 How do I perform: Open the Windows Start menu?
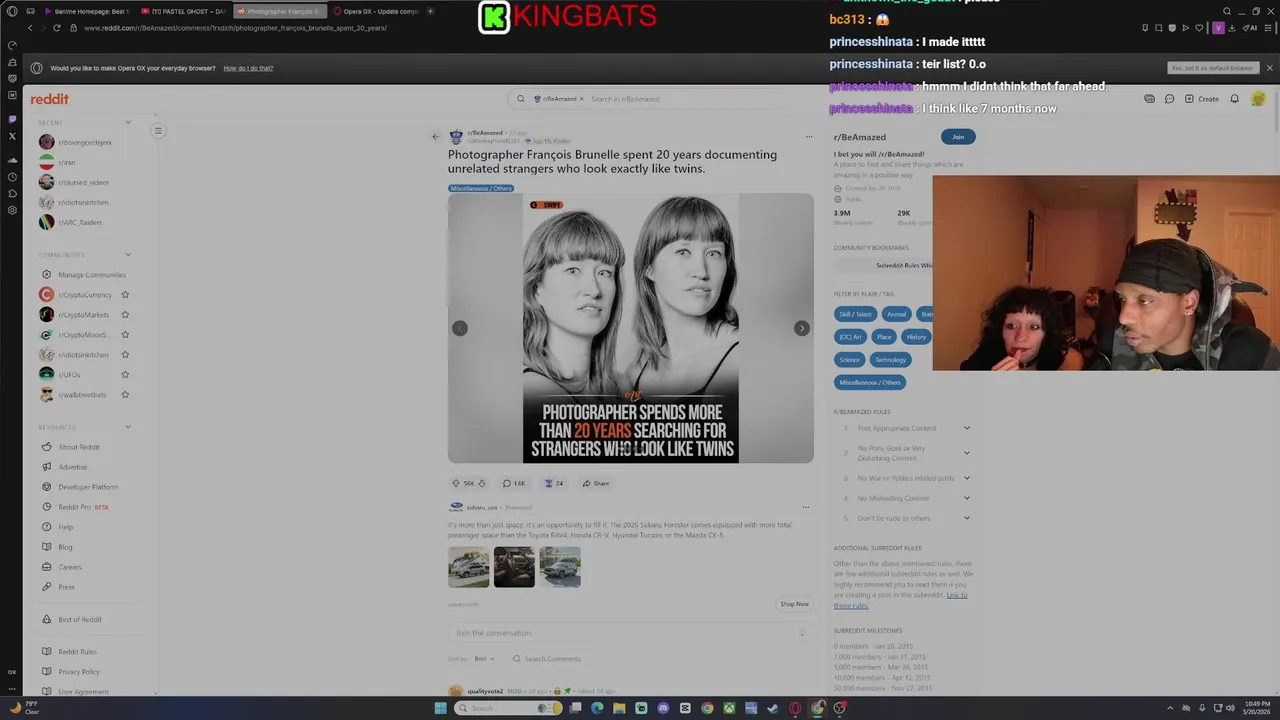[440, 708]
